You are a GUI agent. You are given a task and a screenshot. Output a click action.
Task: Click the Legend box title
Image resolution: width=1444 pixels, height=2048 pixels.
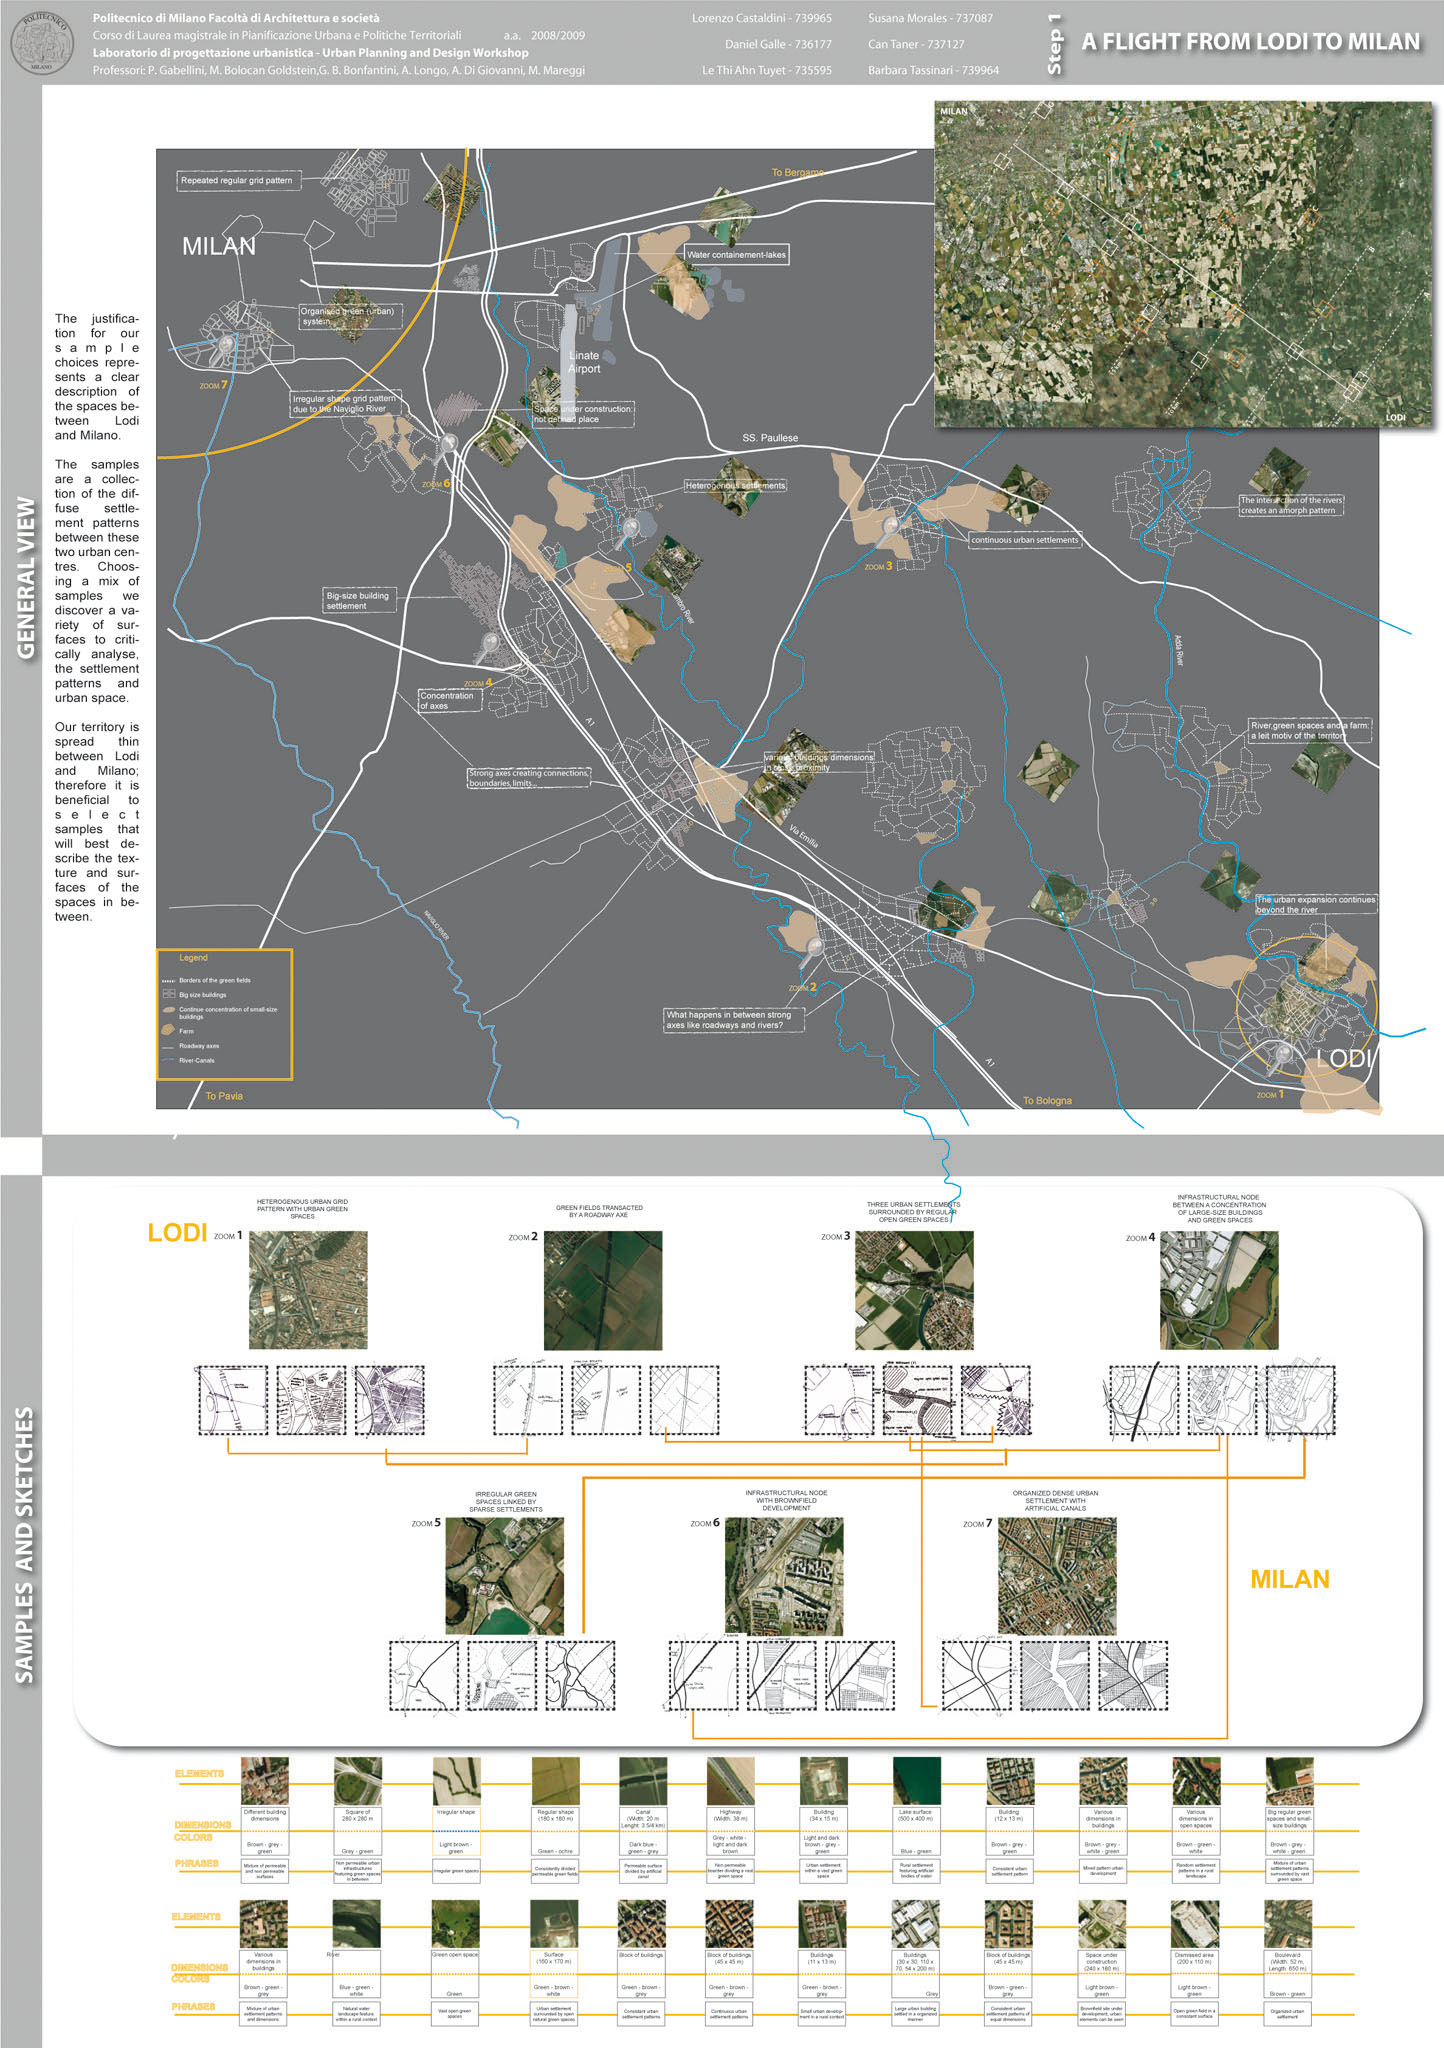point(193,958)
